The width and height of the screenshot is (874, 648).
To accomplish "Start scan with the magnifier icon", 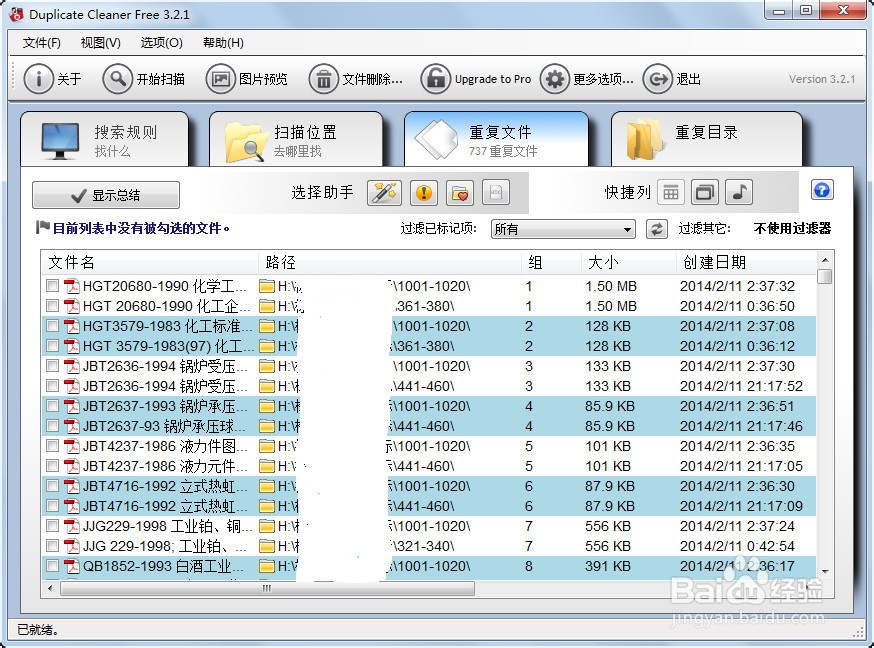I will [x=117, y=79].
